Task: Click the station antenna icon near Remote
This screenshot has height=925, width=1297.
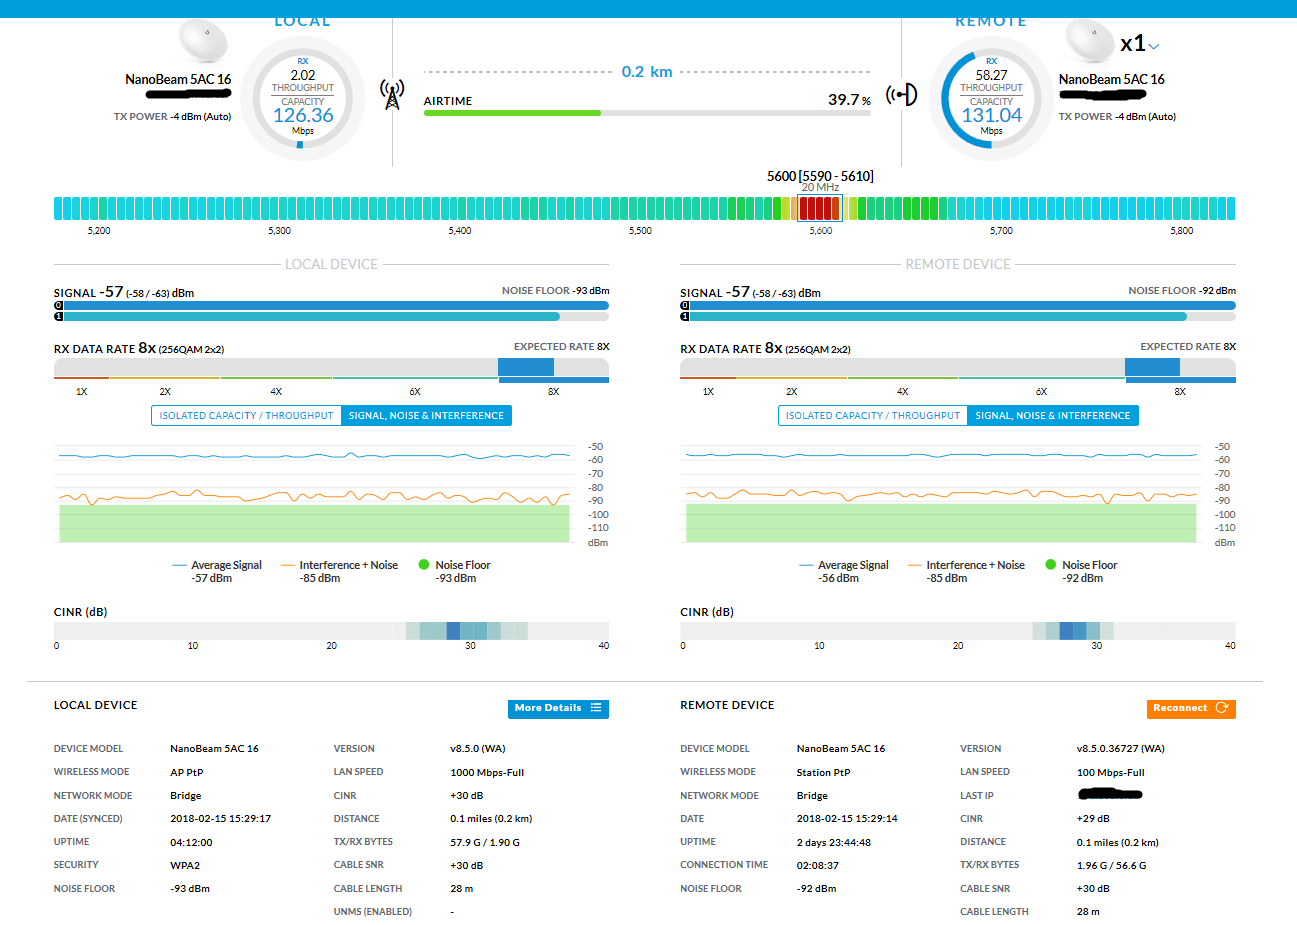Action: (x=901, y=95)
